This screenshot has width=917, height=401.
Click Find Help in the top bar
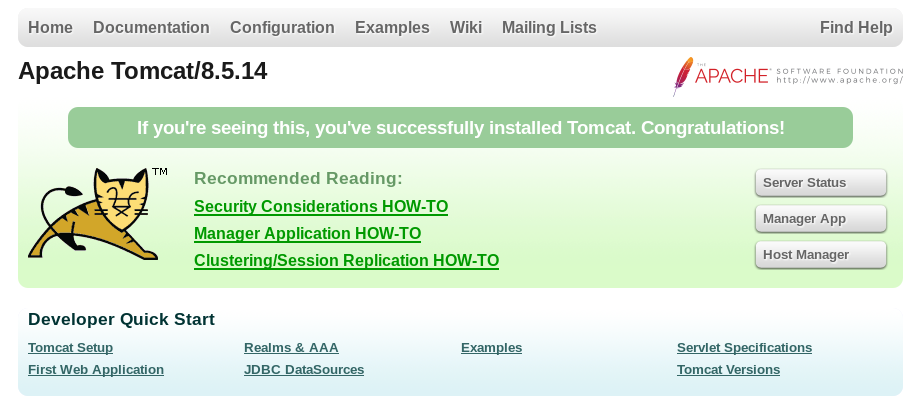pyautogui.click(x=856, y=28)
